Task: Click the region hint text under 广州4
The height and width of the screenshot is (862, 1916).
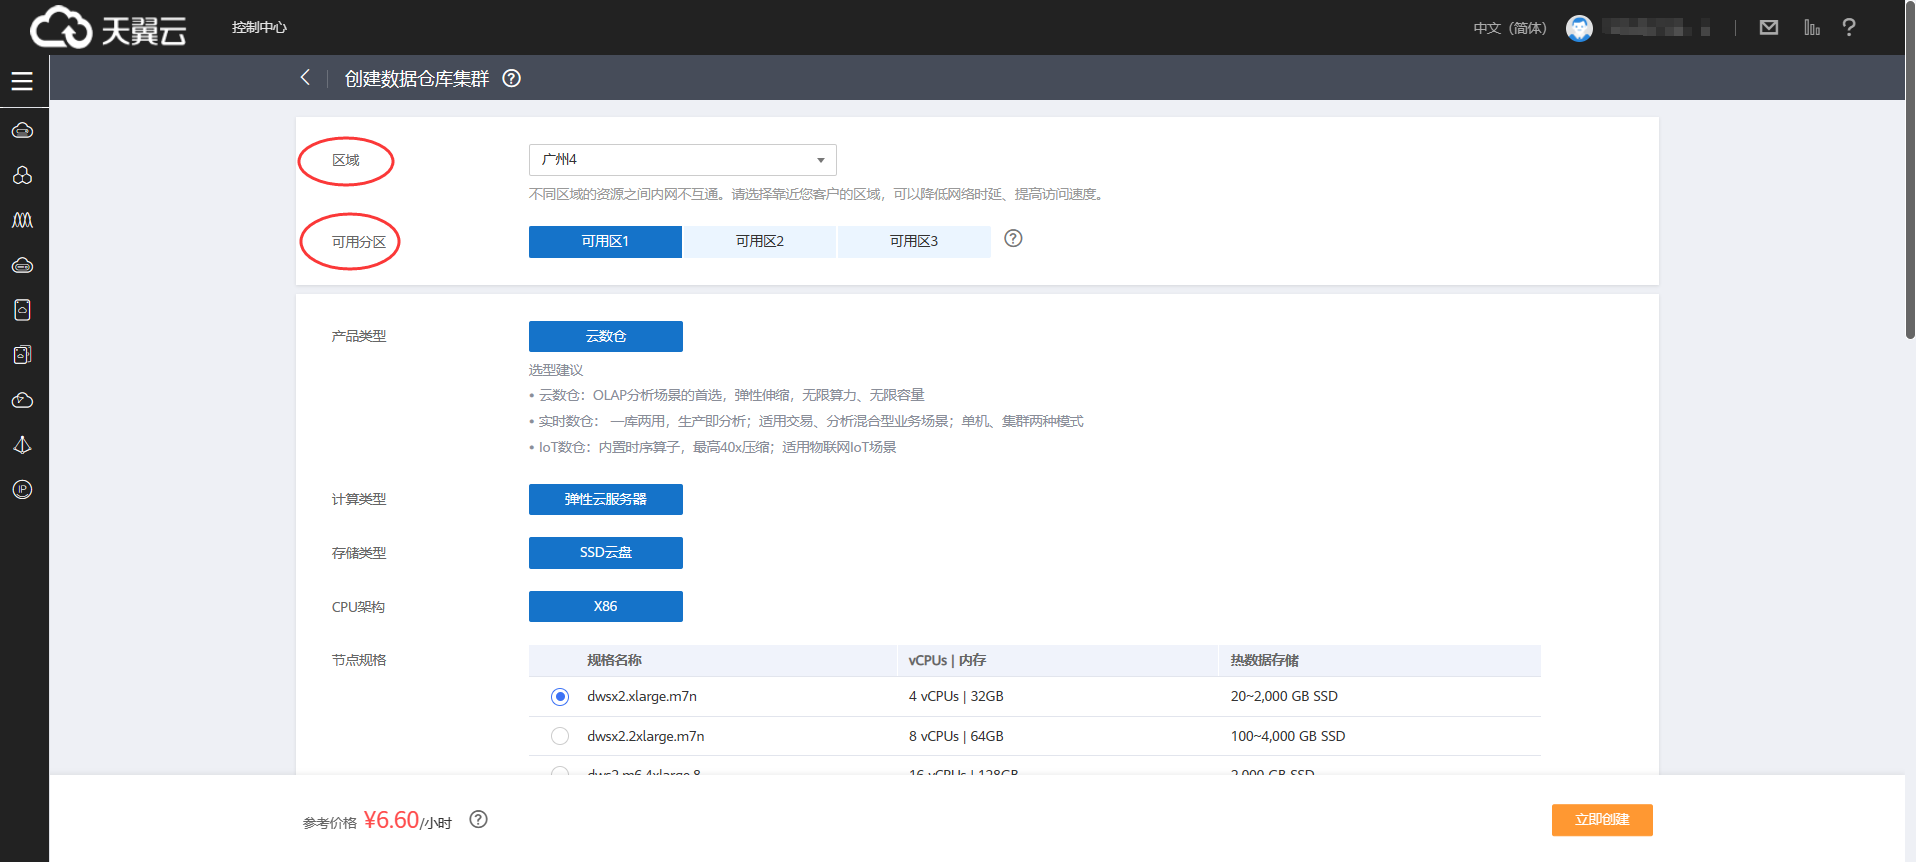Action: (x=818, y=194)
